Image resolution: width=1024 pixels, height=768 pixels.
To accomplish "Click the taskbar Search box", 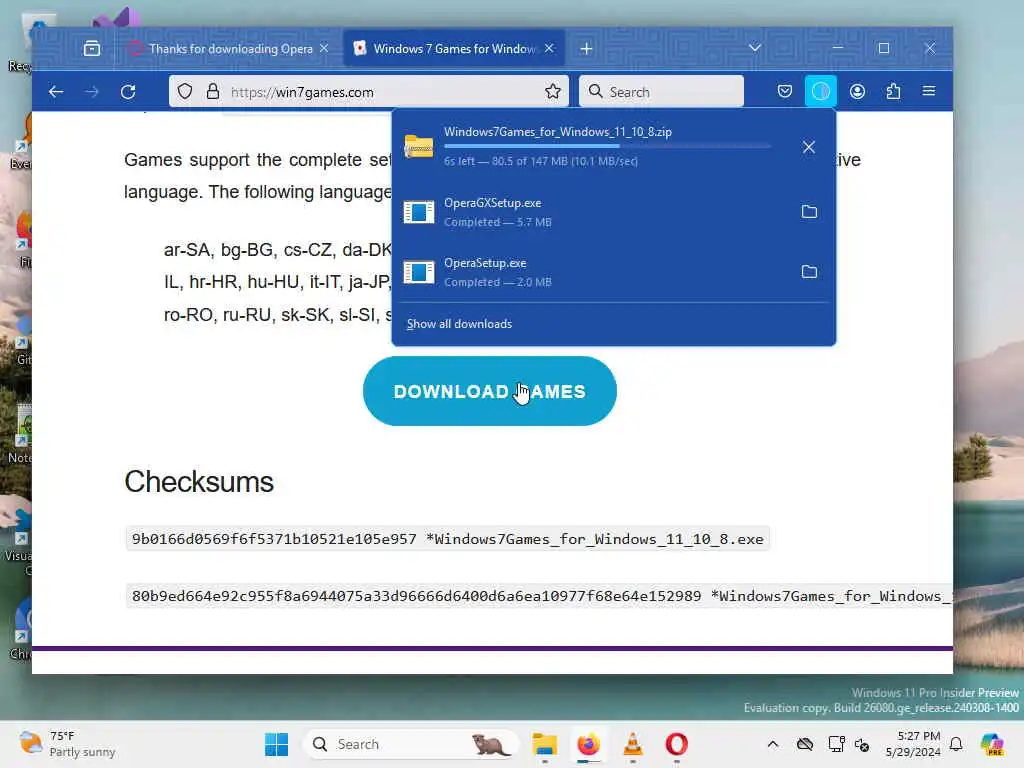I will tap(410, 744).
